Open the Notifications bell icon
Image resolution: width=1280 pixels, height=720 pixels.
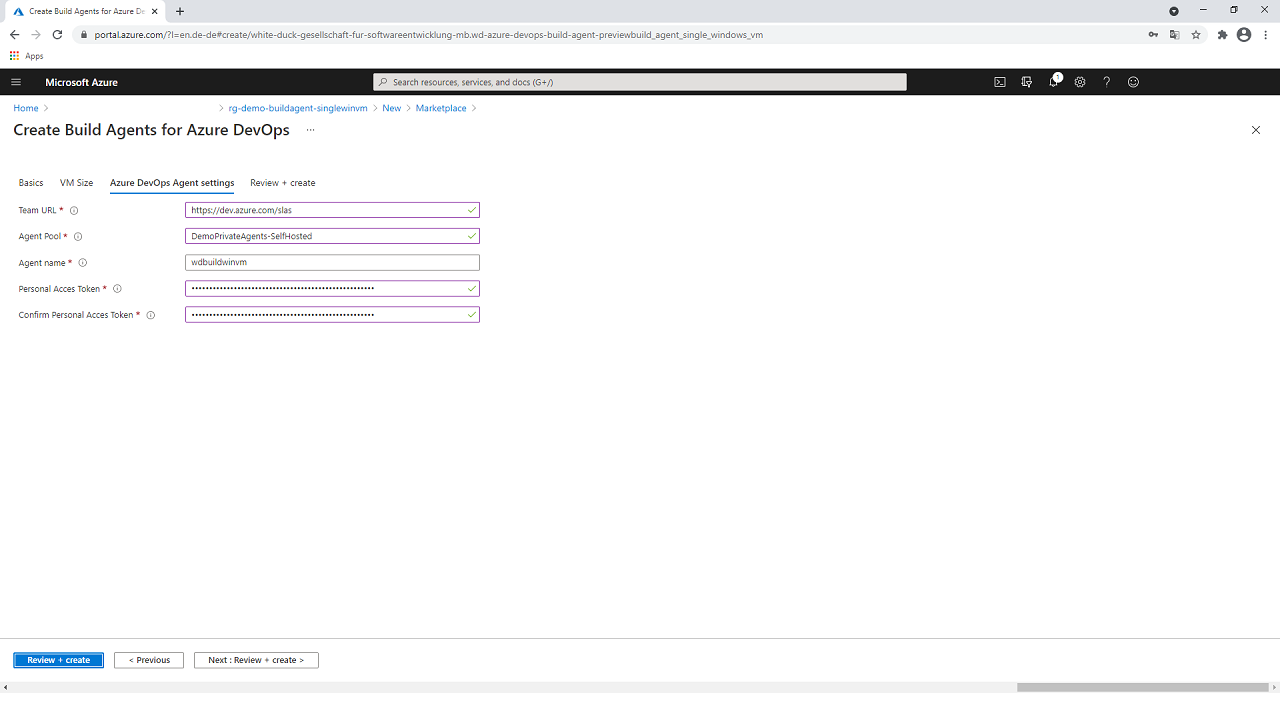tap(1054, 82)
